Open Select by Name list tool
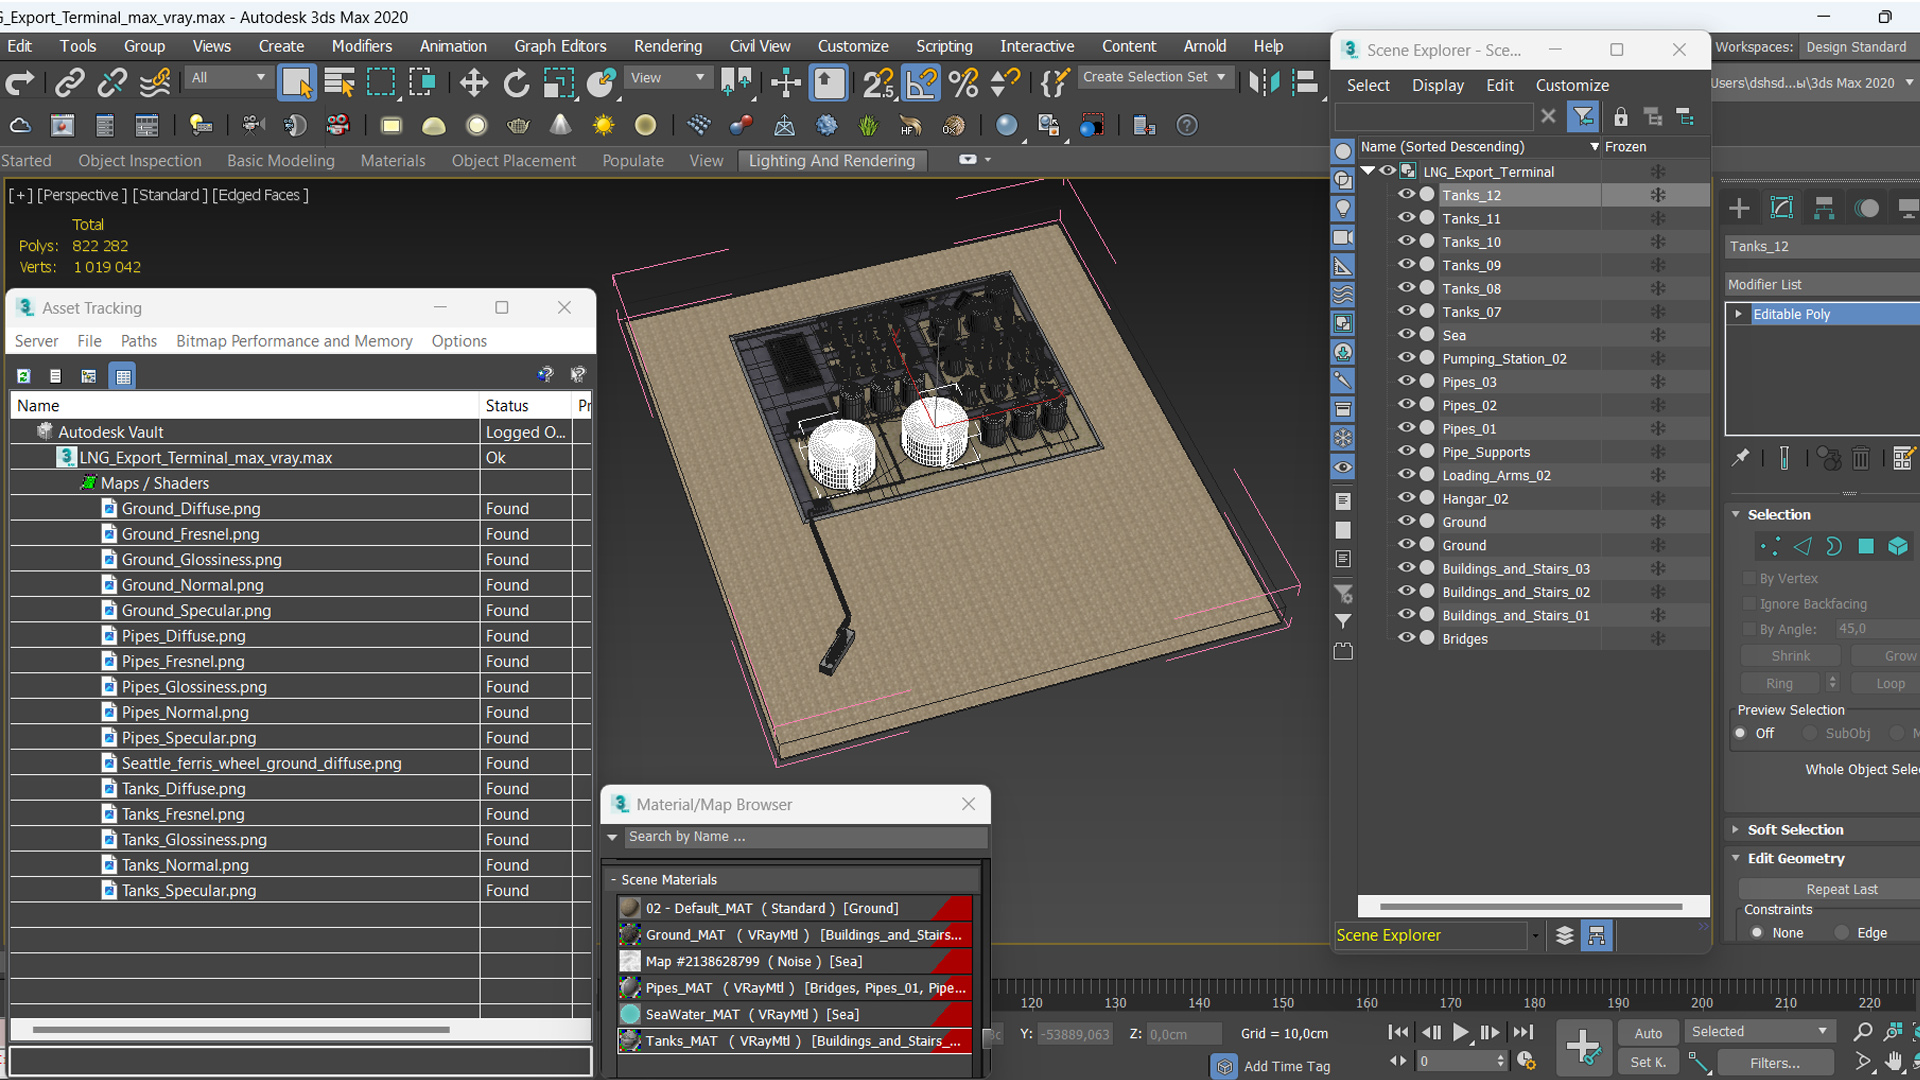This screenshot has width=1920, height=1080. tap(339, 83)
